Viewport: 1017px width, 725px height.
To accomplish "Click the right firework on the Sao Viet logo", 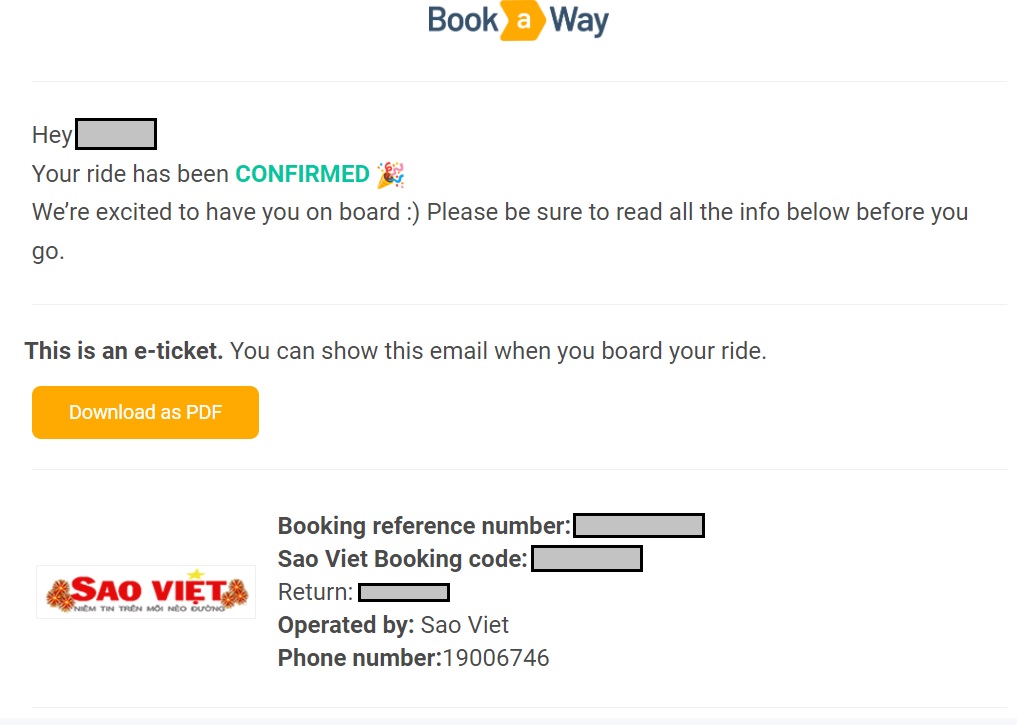I will click(x=234, y=594).
